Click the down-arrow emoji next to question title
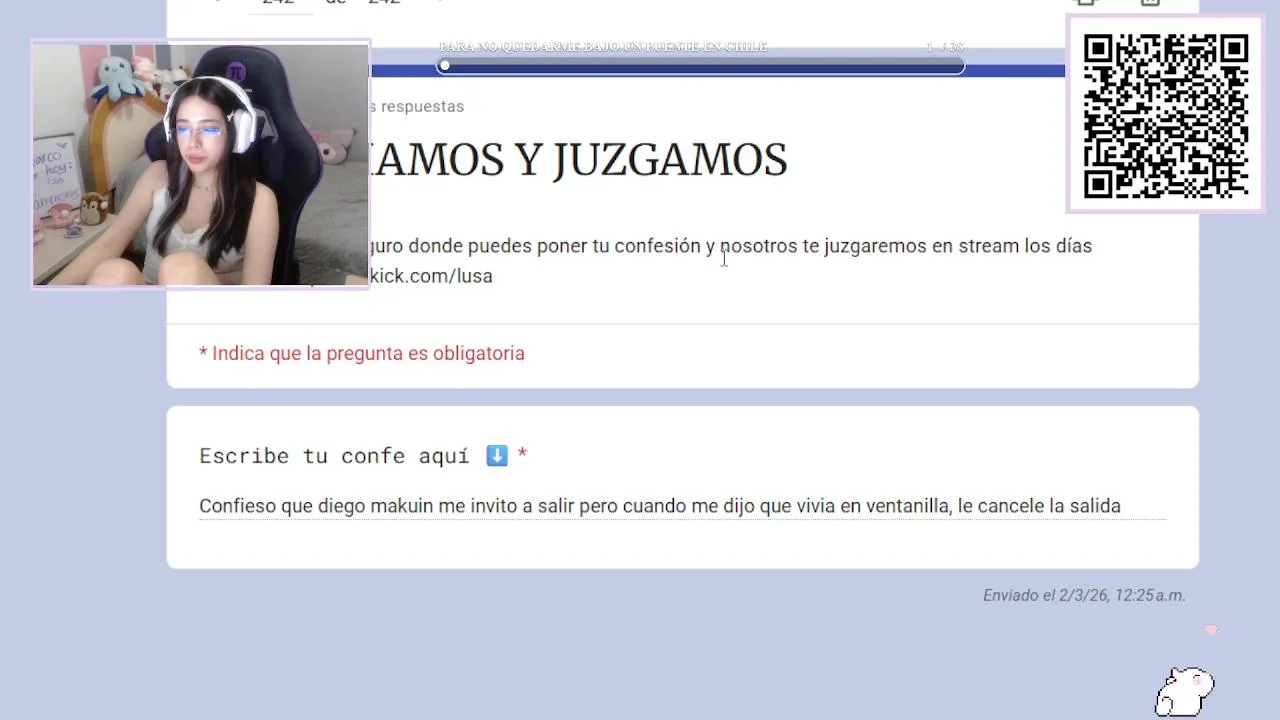1280x720 pixels. (497, 456)
